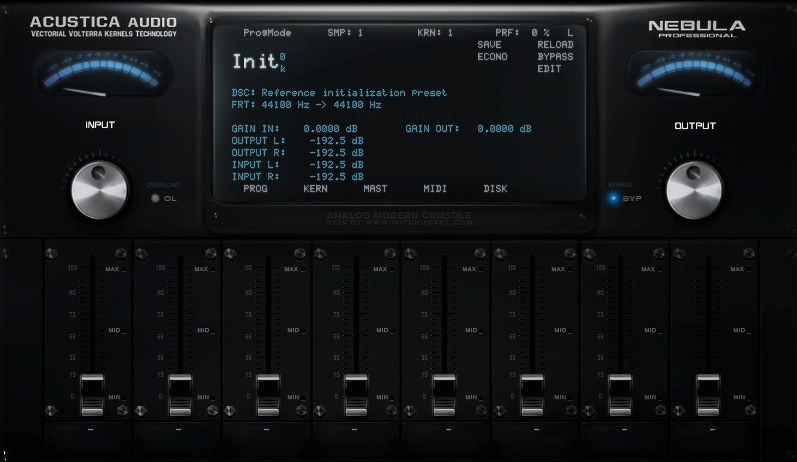Click the ProgMode label
Screen dimensions: 797x462
click(267, 33)
